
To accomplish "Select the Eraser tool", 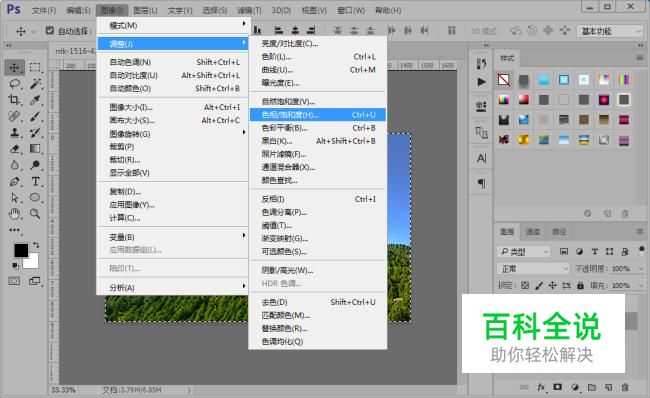I will pyautogui.click(x=15, y=149).
